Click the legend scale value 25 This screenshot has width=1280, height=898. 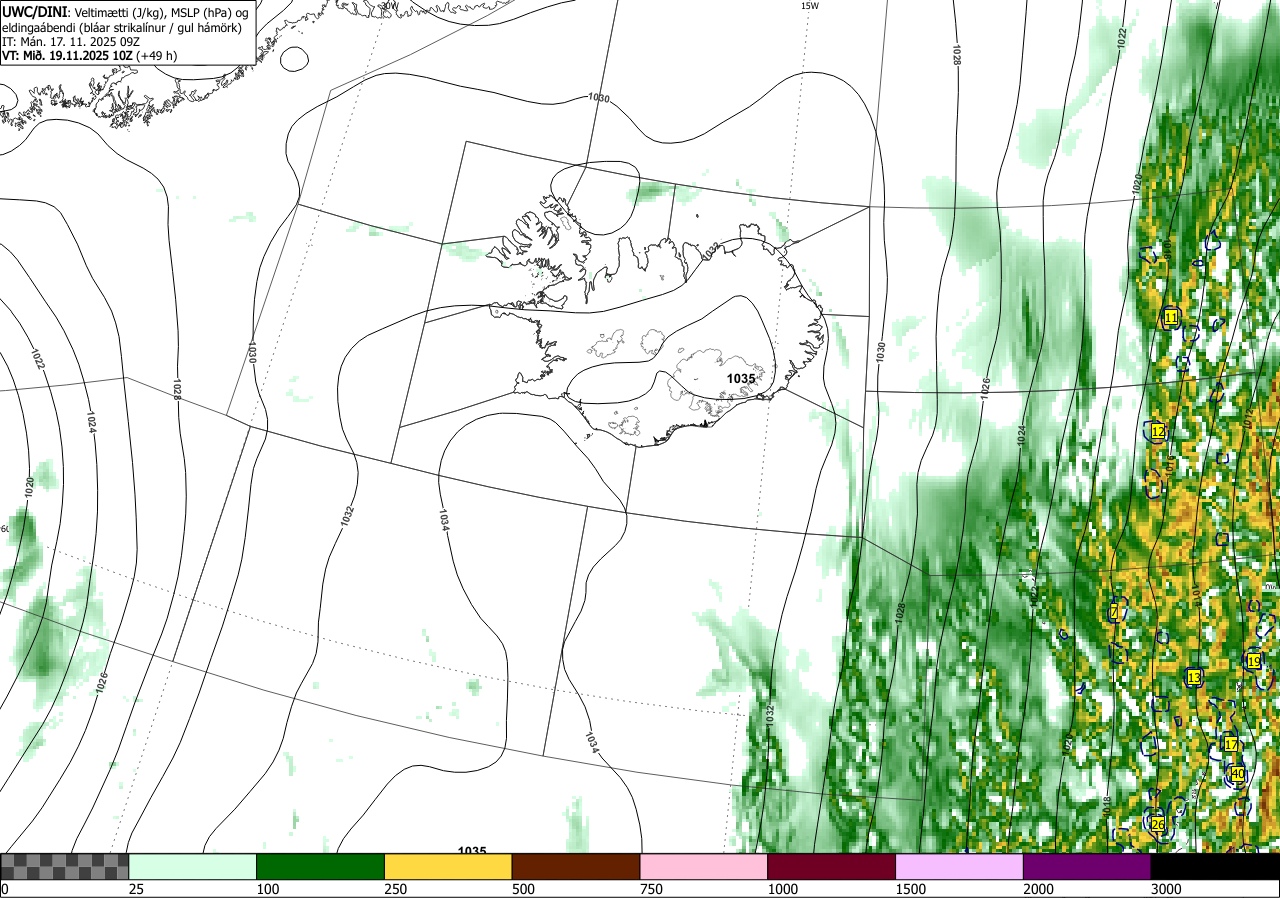click(x=135, y=889)
